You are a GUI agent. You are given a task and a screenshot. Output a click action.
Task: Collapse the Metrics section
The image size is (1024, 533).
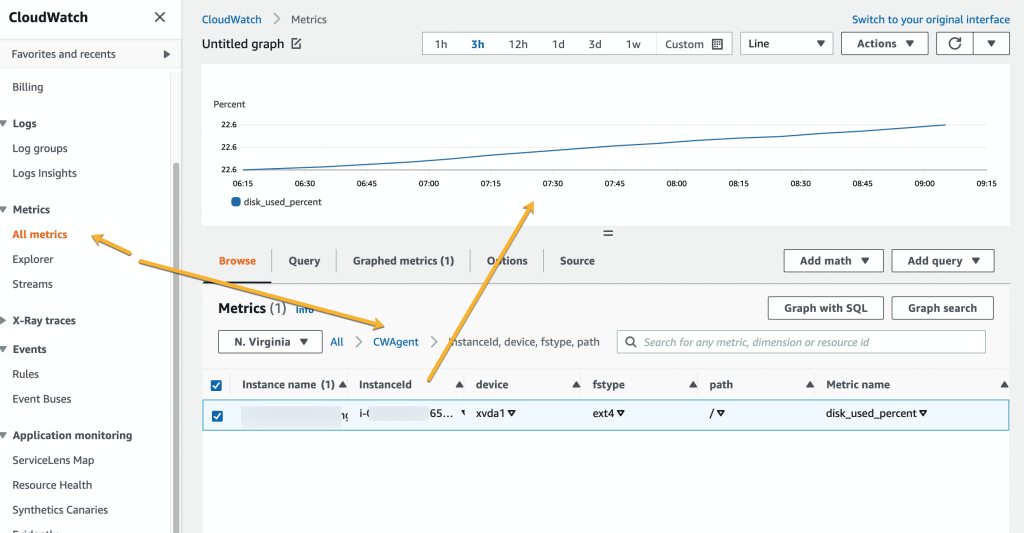coord(4,210)
